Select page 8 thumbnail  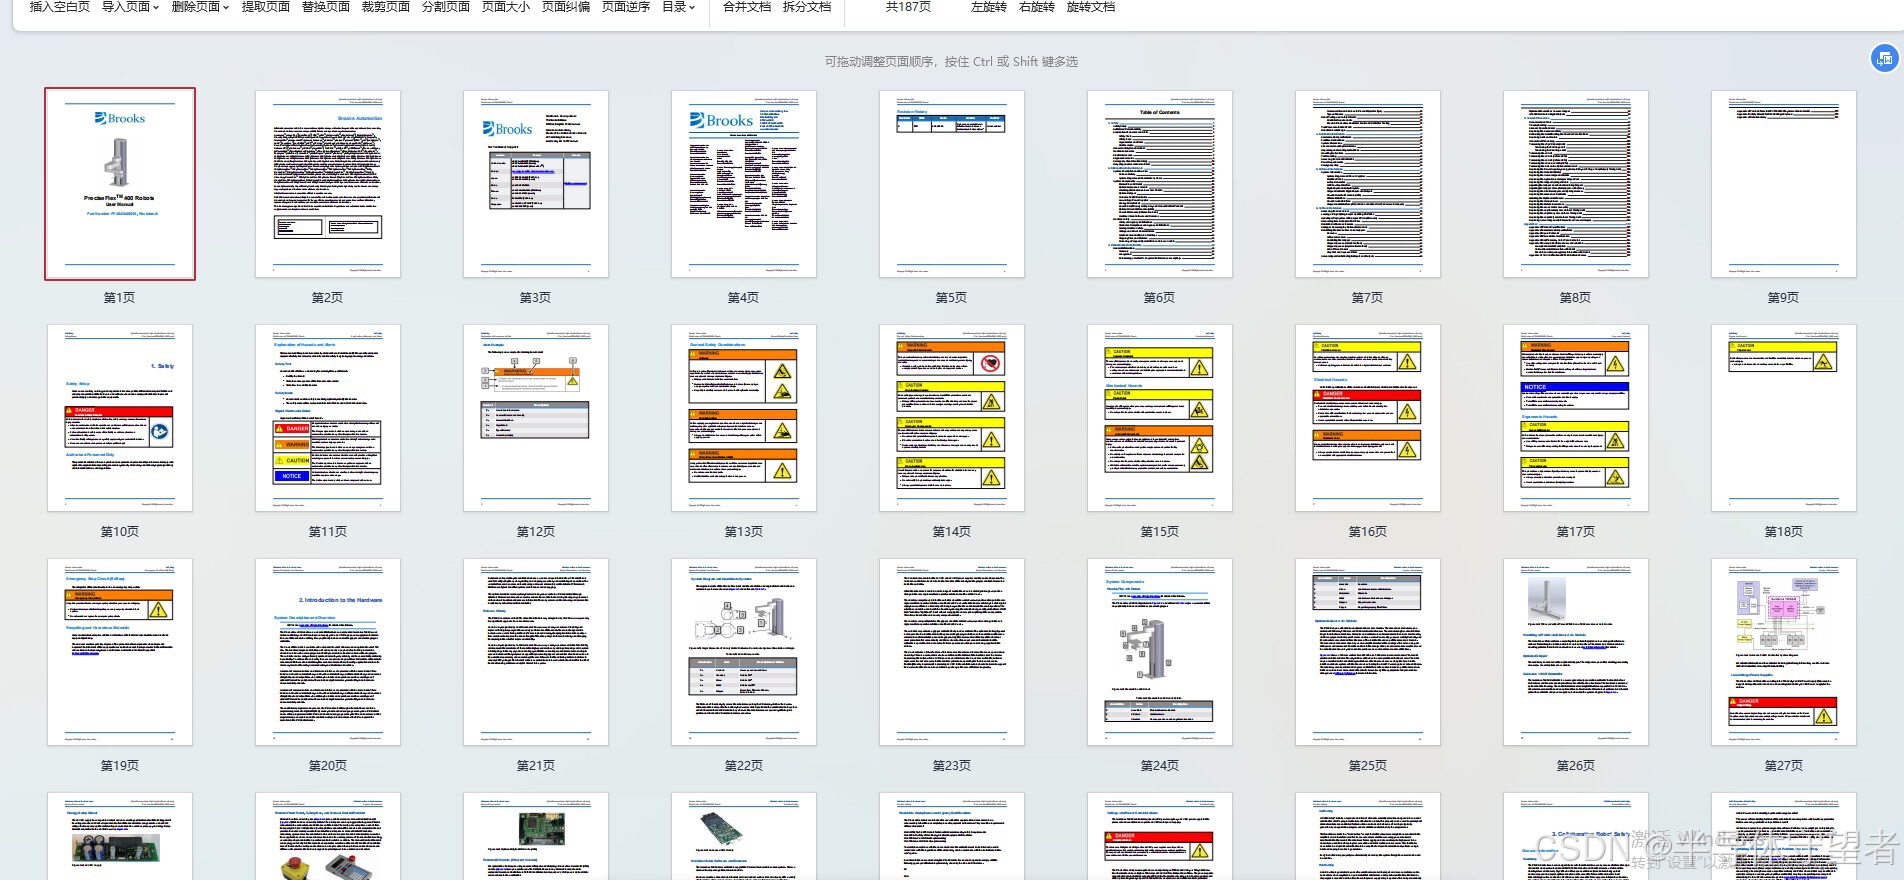1576,184
